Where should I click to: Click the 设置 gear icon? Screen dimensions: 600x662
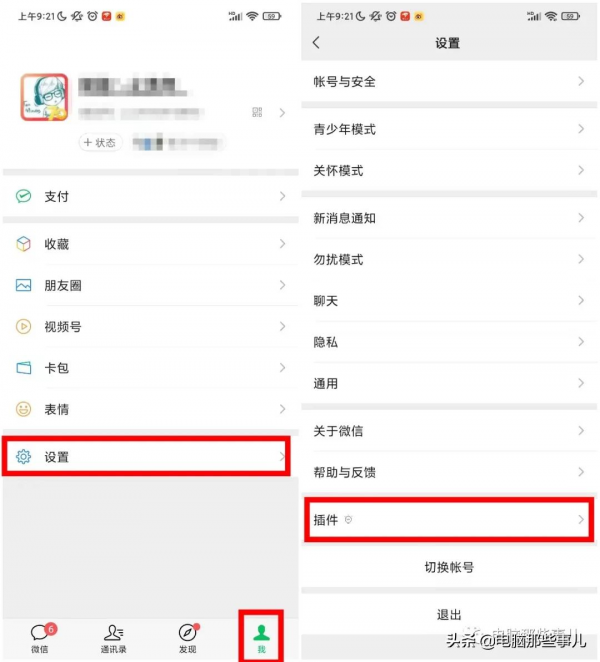23,456
